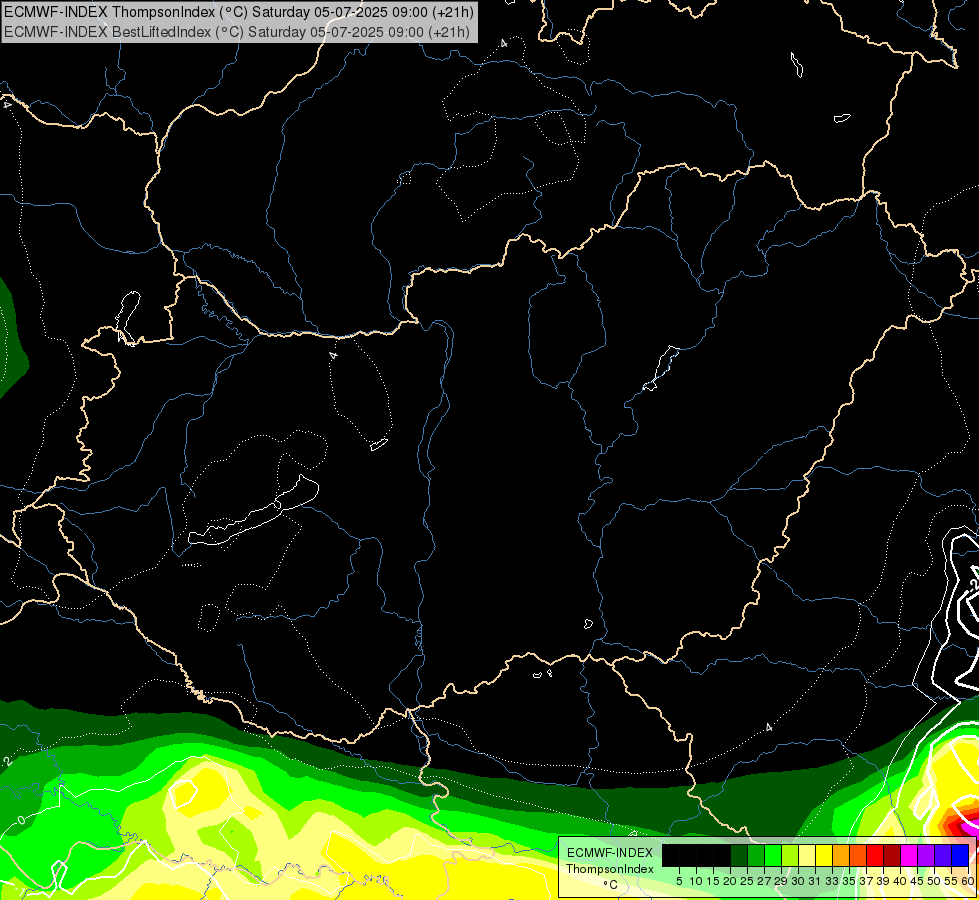Click the magenta 40-45 legend swatch

tap(909, 855)
